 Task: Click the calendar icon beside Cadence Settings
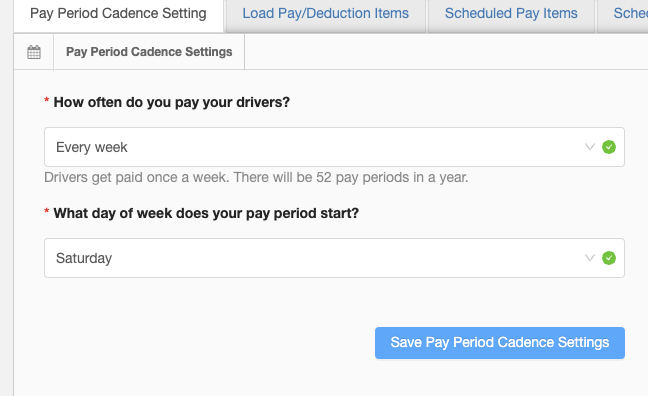click(34, 52)
